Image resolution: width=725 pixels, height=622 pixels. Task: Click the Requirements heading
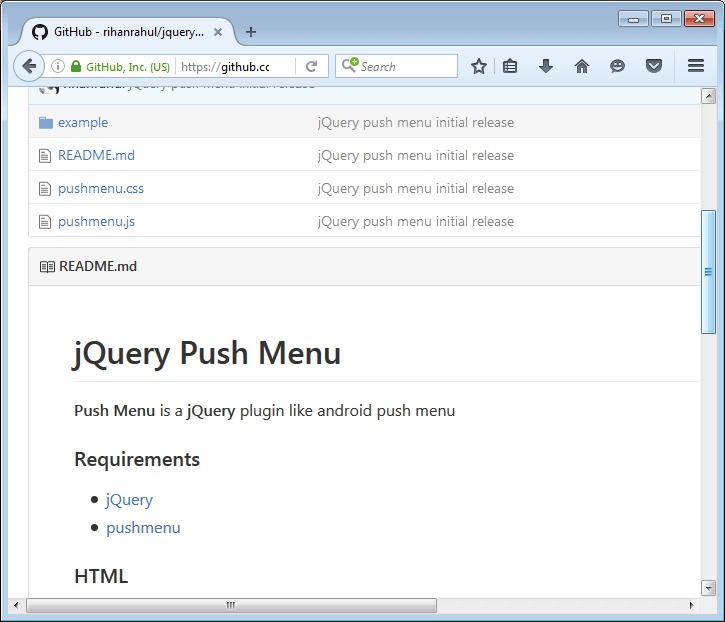(x=137, y=459)
